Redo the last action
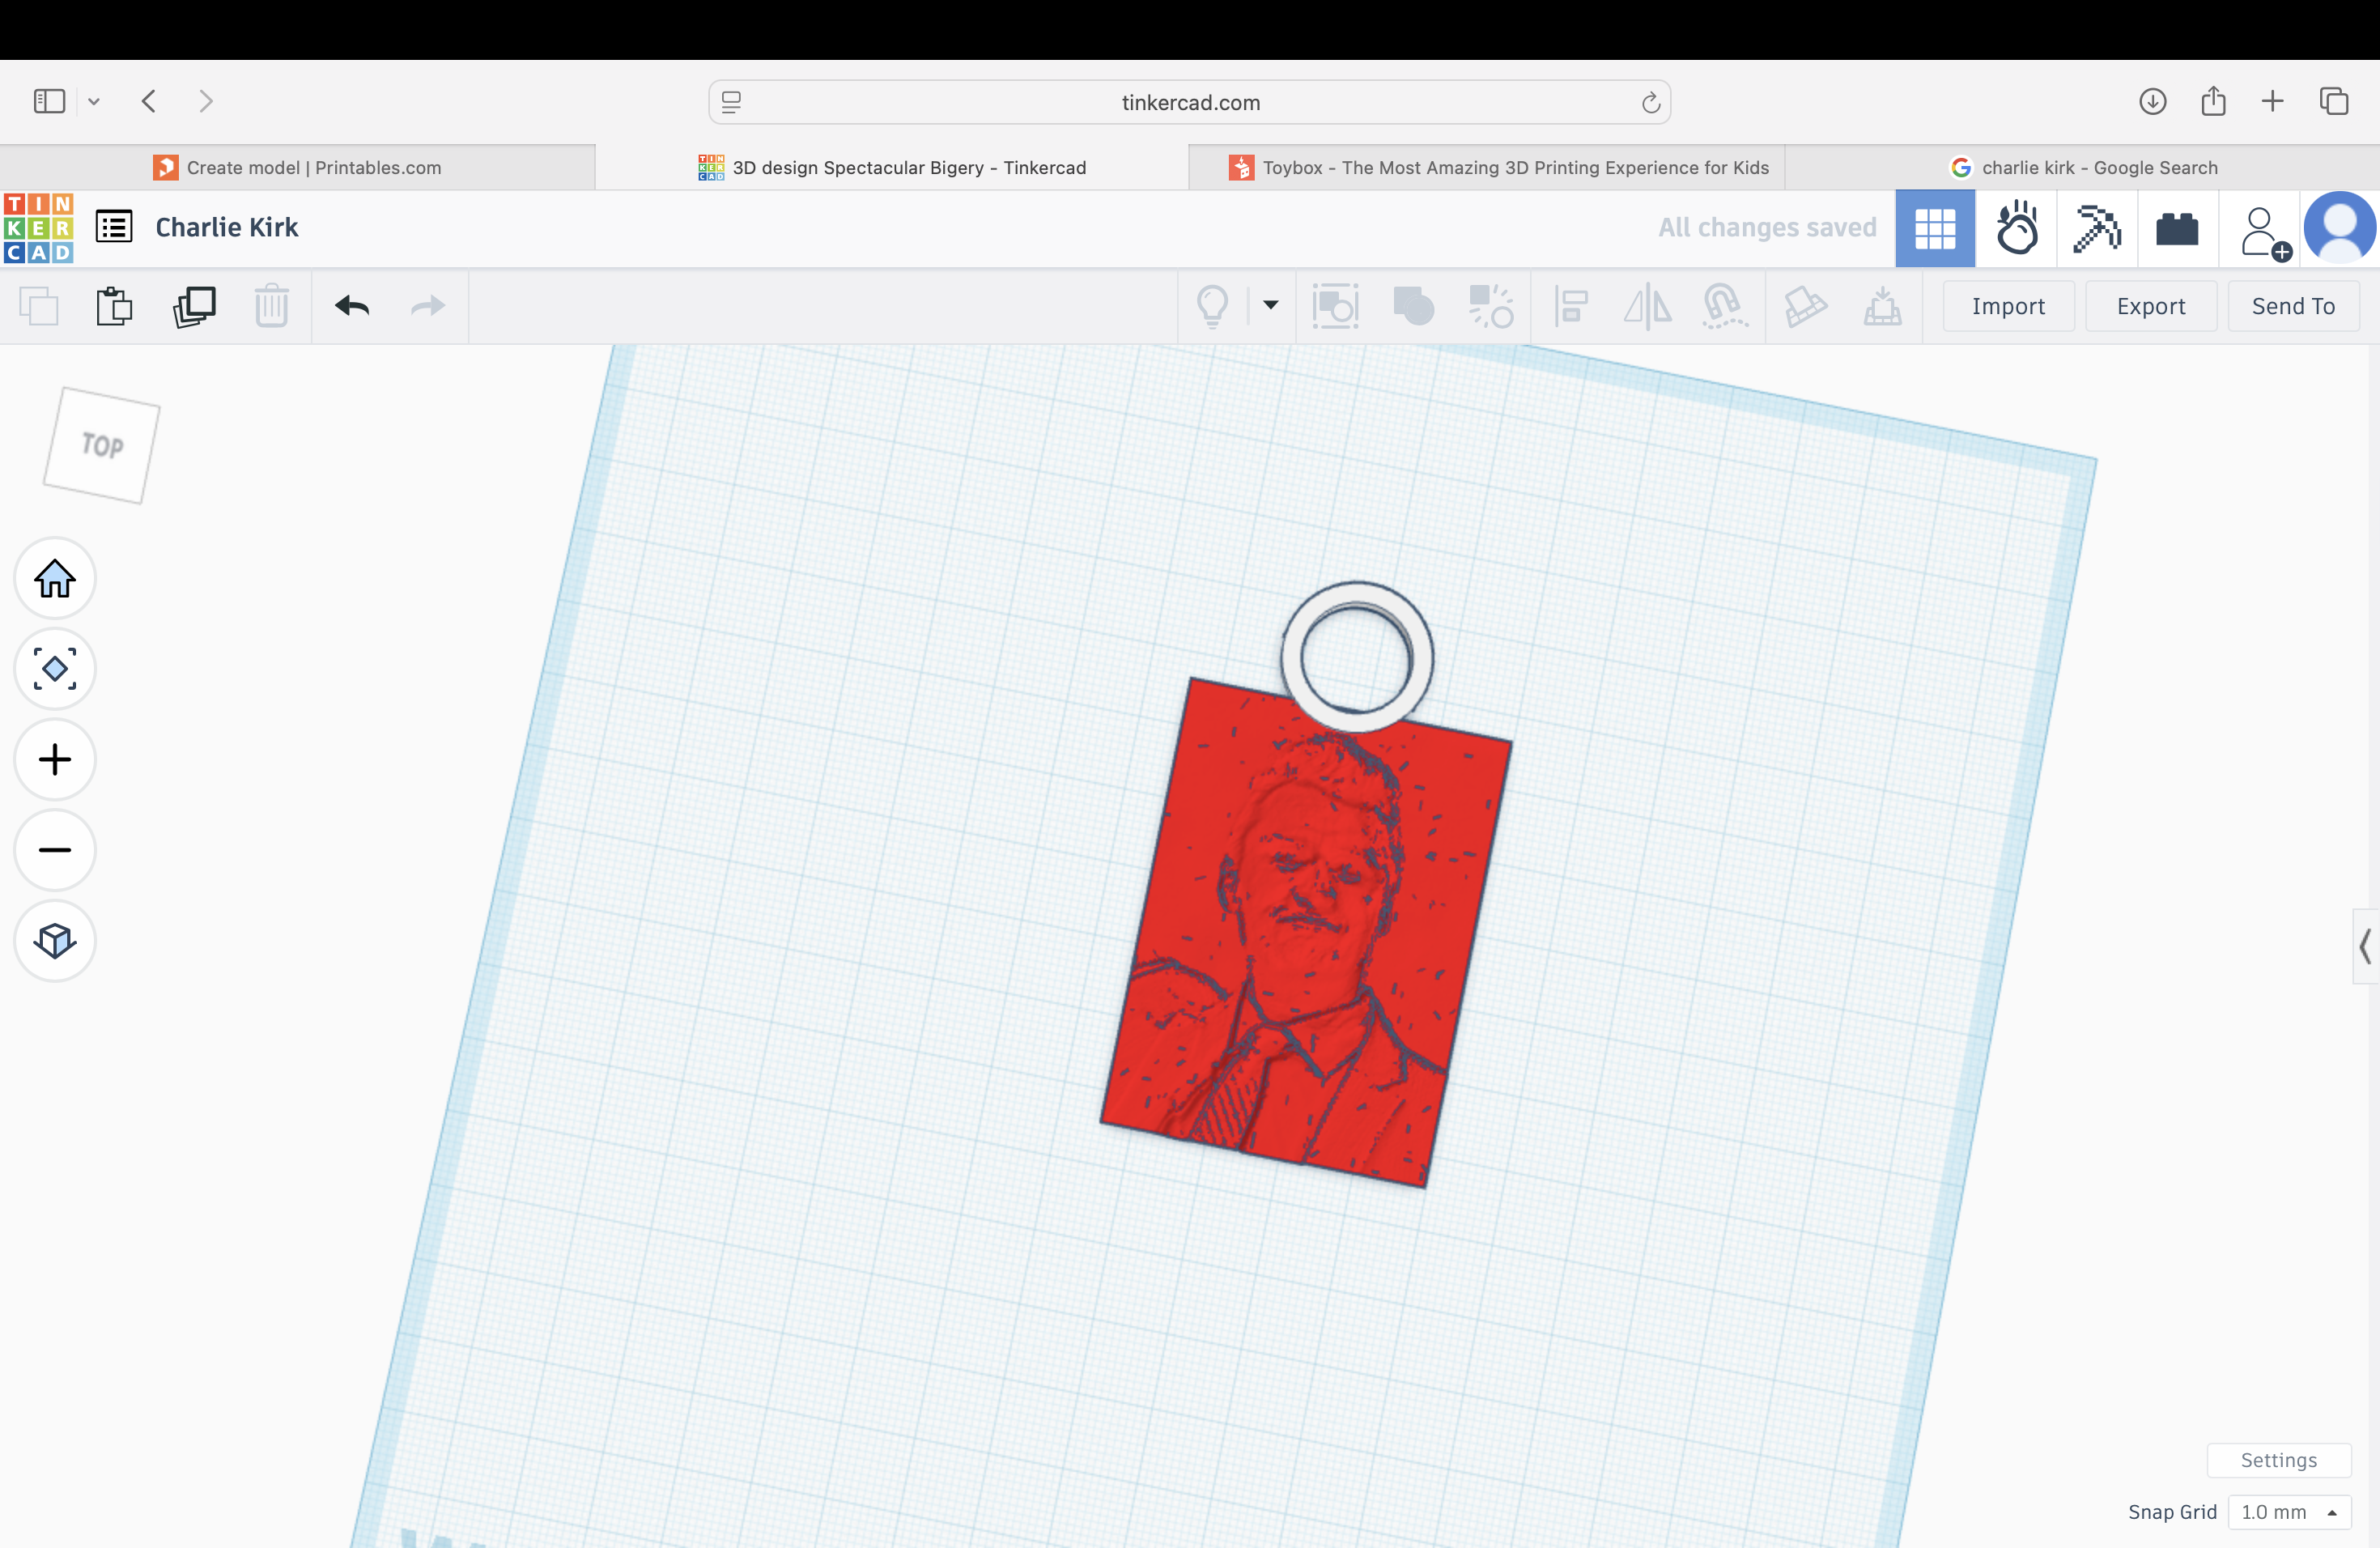This screenshot has height=1548, width=2380. pos(428,306)
